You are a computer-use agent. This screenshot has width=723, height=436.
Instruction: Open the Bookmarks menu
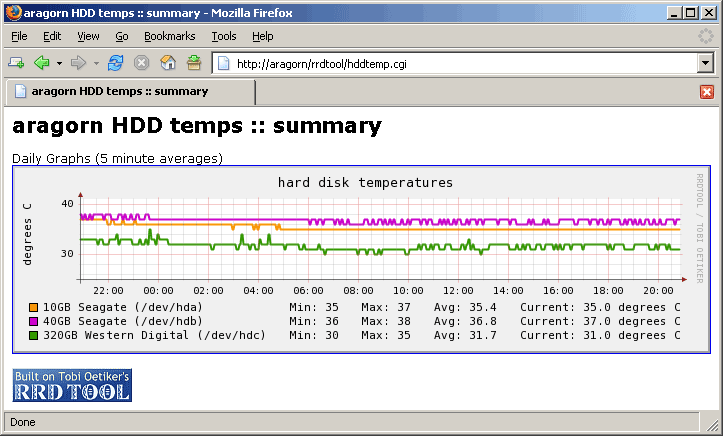[170, 36]
